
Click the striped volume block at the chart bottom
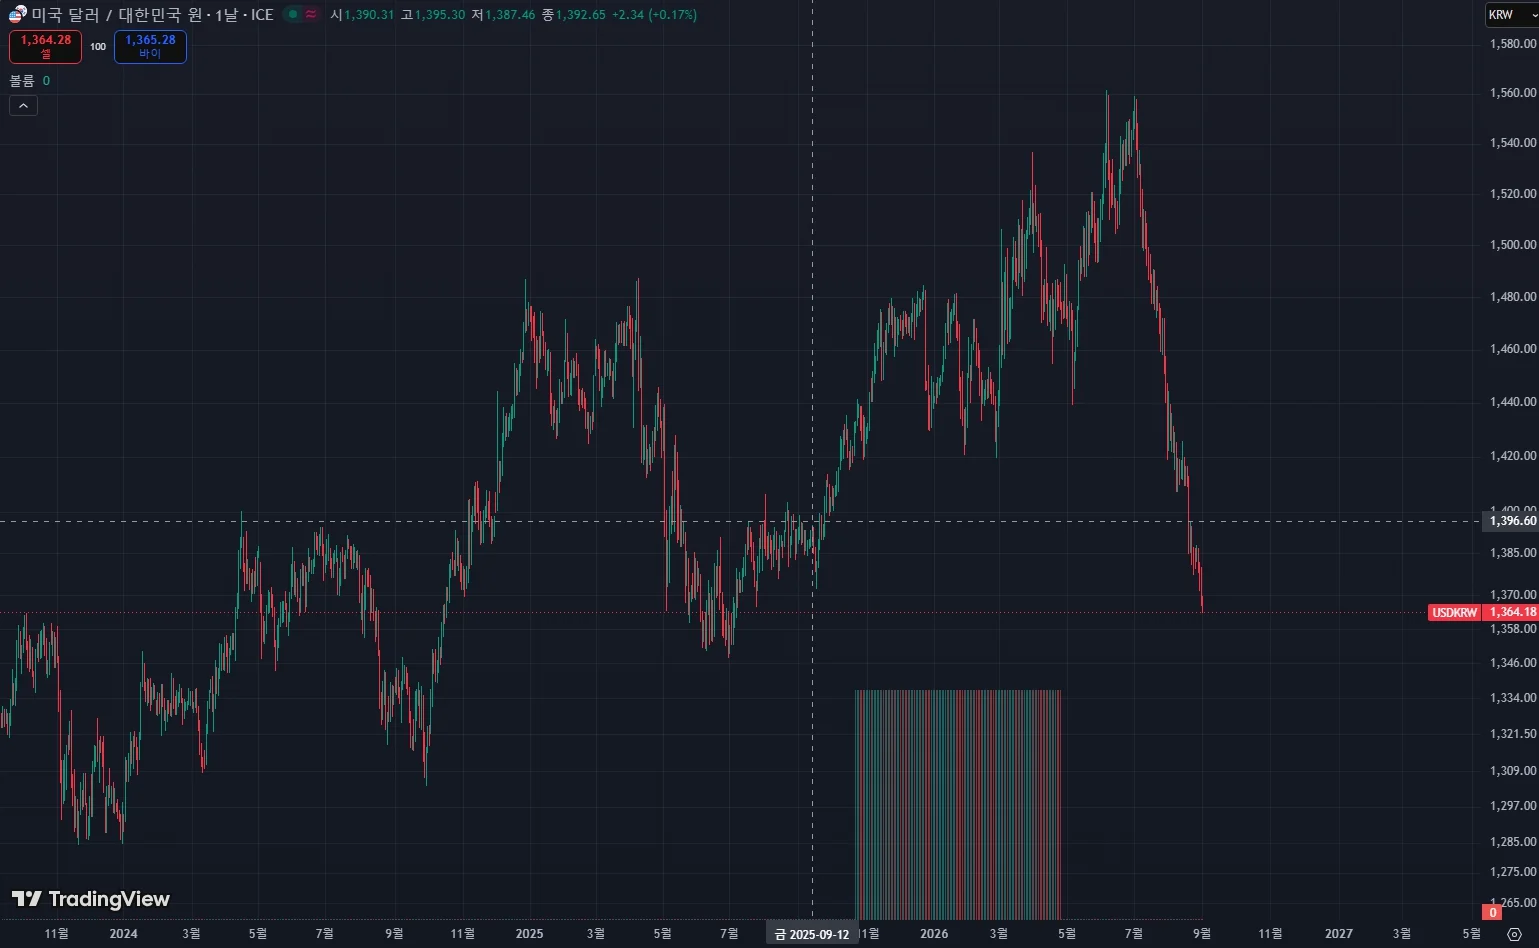tap(958, 804)
